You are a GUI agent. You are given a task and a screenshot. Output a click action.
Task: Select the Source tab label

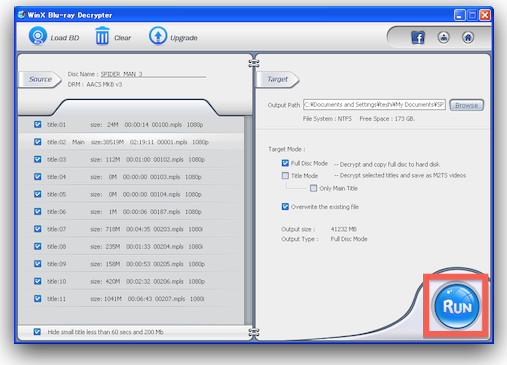tap(40, 79)
